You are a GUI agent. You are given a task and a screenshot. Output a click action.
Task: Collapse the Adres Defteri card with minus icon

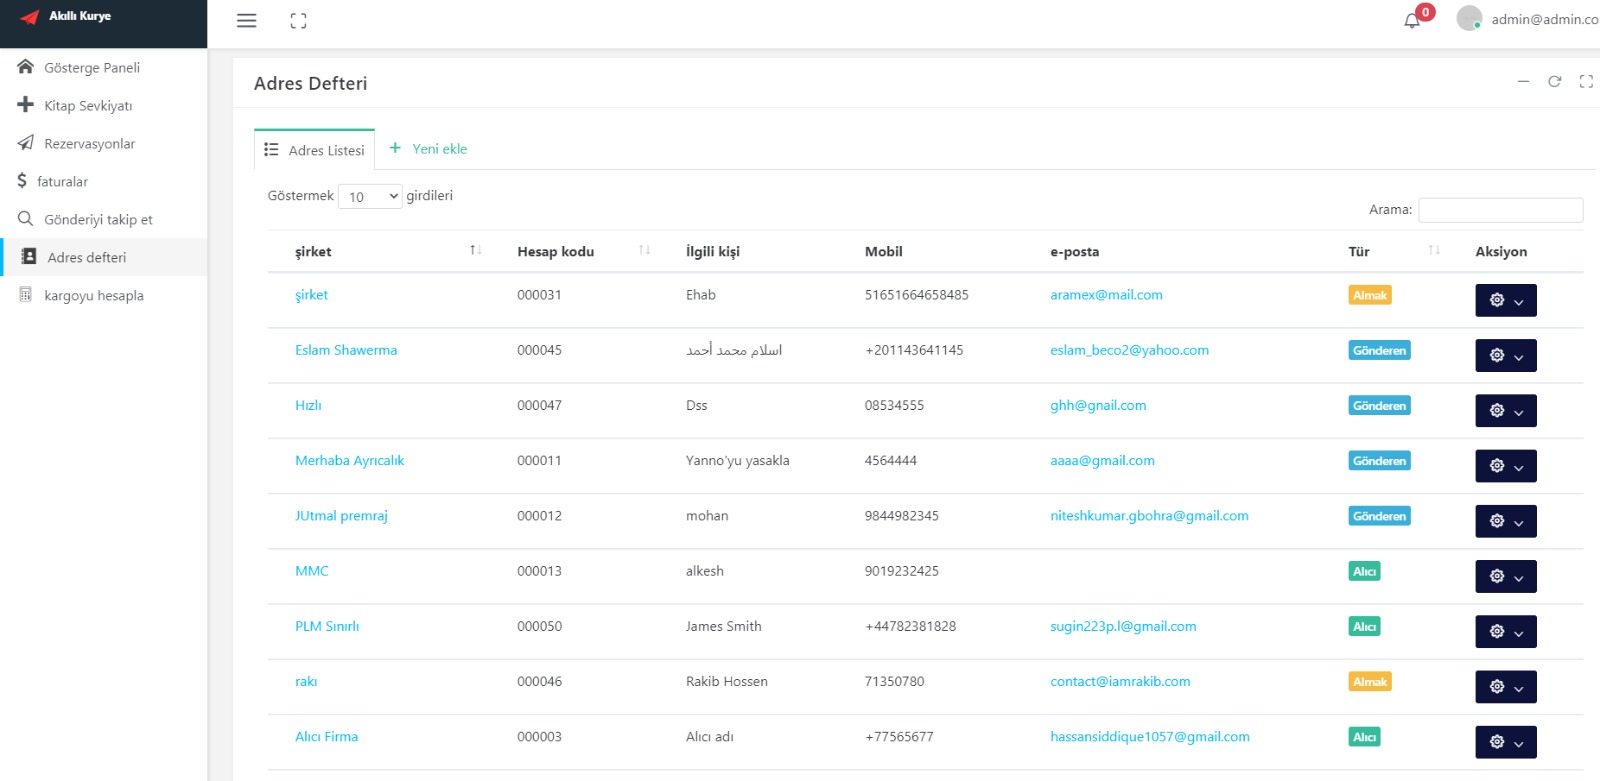pos(1523,82)
